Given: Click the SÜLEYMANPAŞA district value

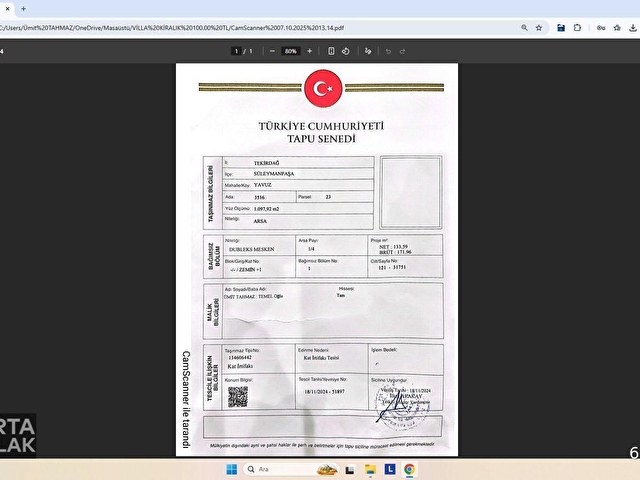Looking at the screenshot, I should [x=273, y=174].
